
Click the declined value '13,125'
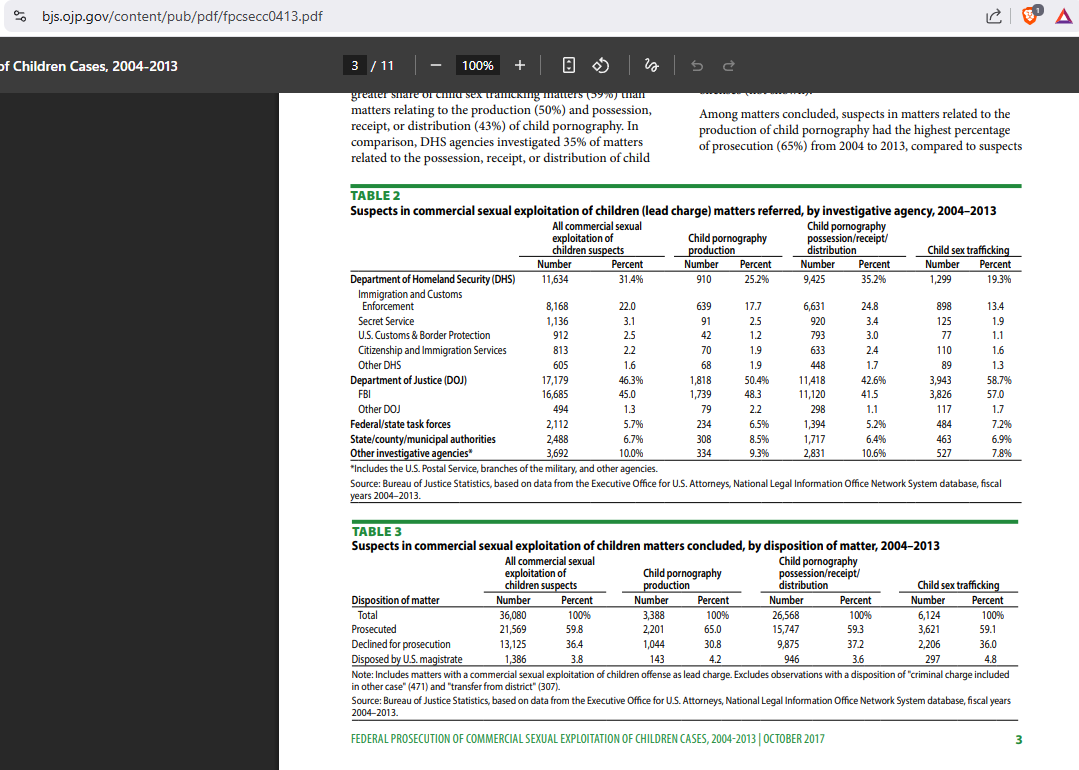[x=513, y=644]
